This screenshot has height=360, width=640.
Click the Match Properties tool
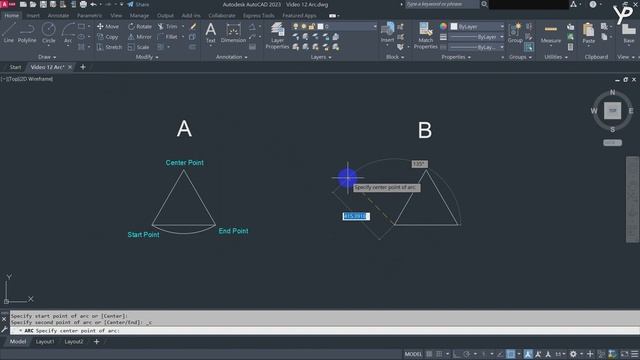[x=425, y=36]
